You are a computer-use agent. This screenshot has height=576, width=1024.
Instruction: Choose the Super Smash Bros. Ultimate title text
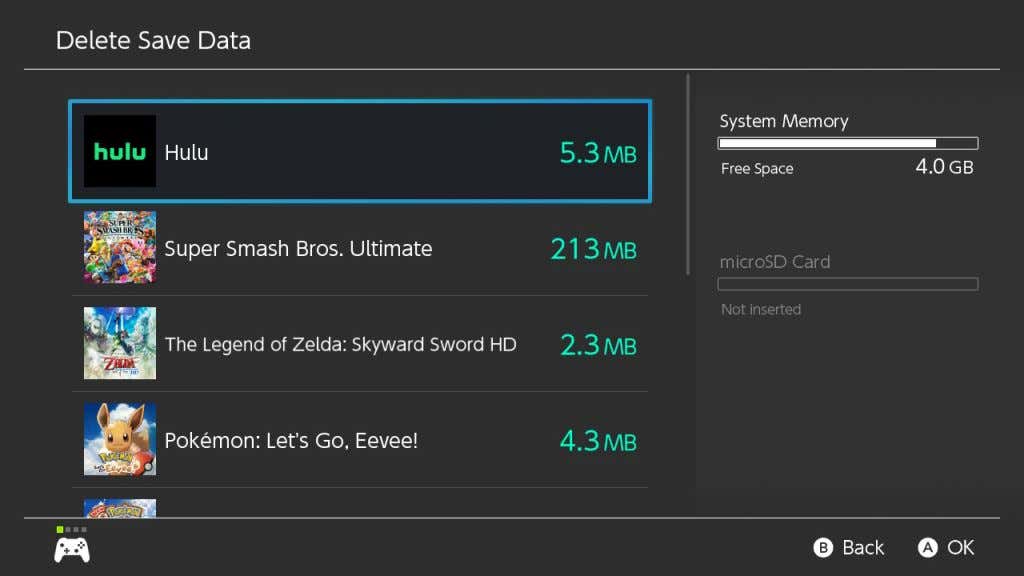(x=298, y=248)
